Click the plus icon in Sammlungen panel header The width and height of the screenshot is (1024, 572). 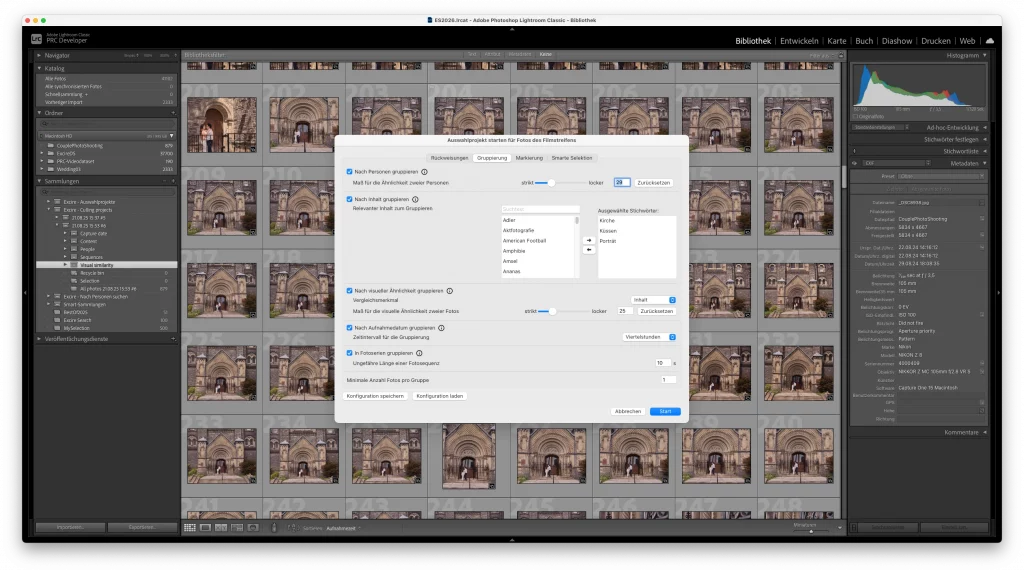(x=173, y=182)
